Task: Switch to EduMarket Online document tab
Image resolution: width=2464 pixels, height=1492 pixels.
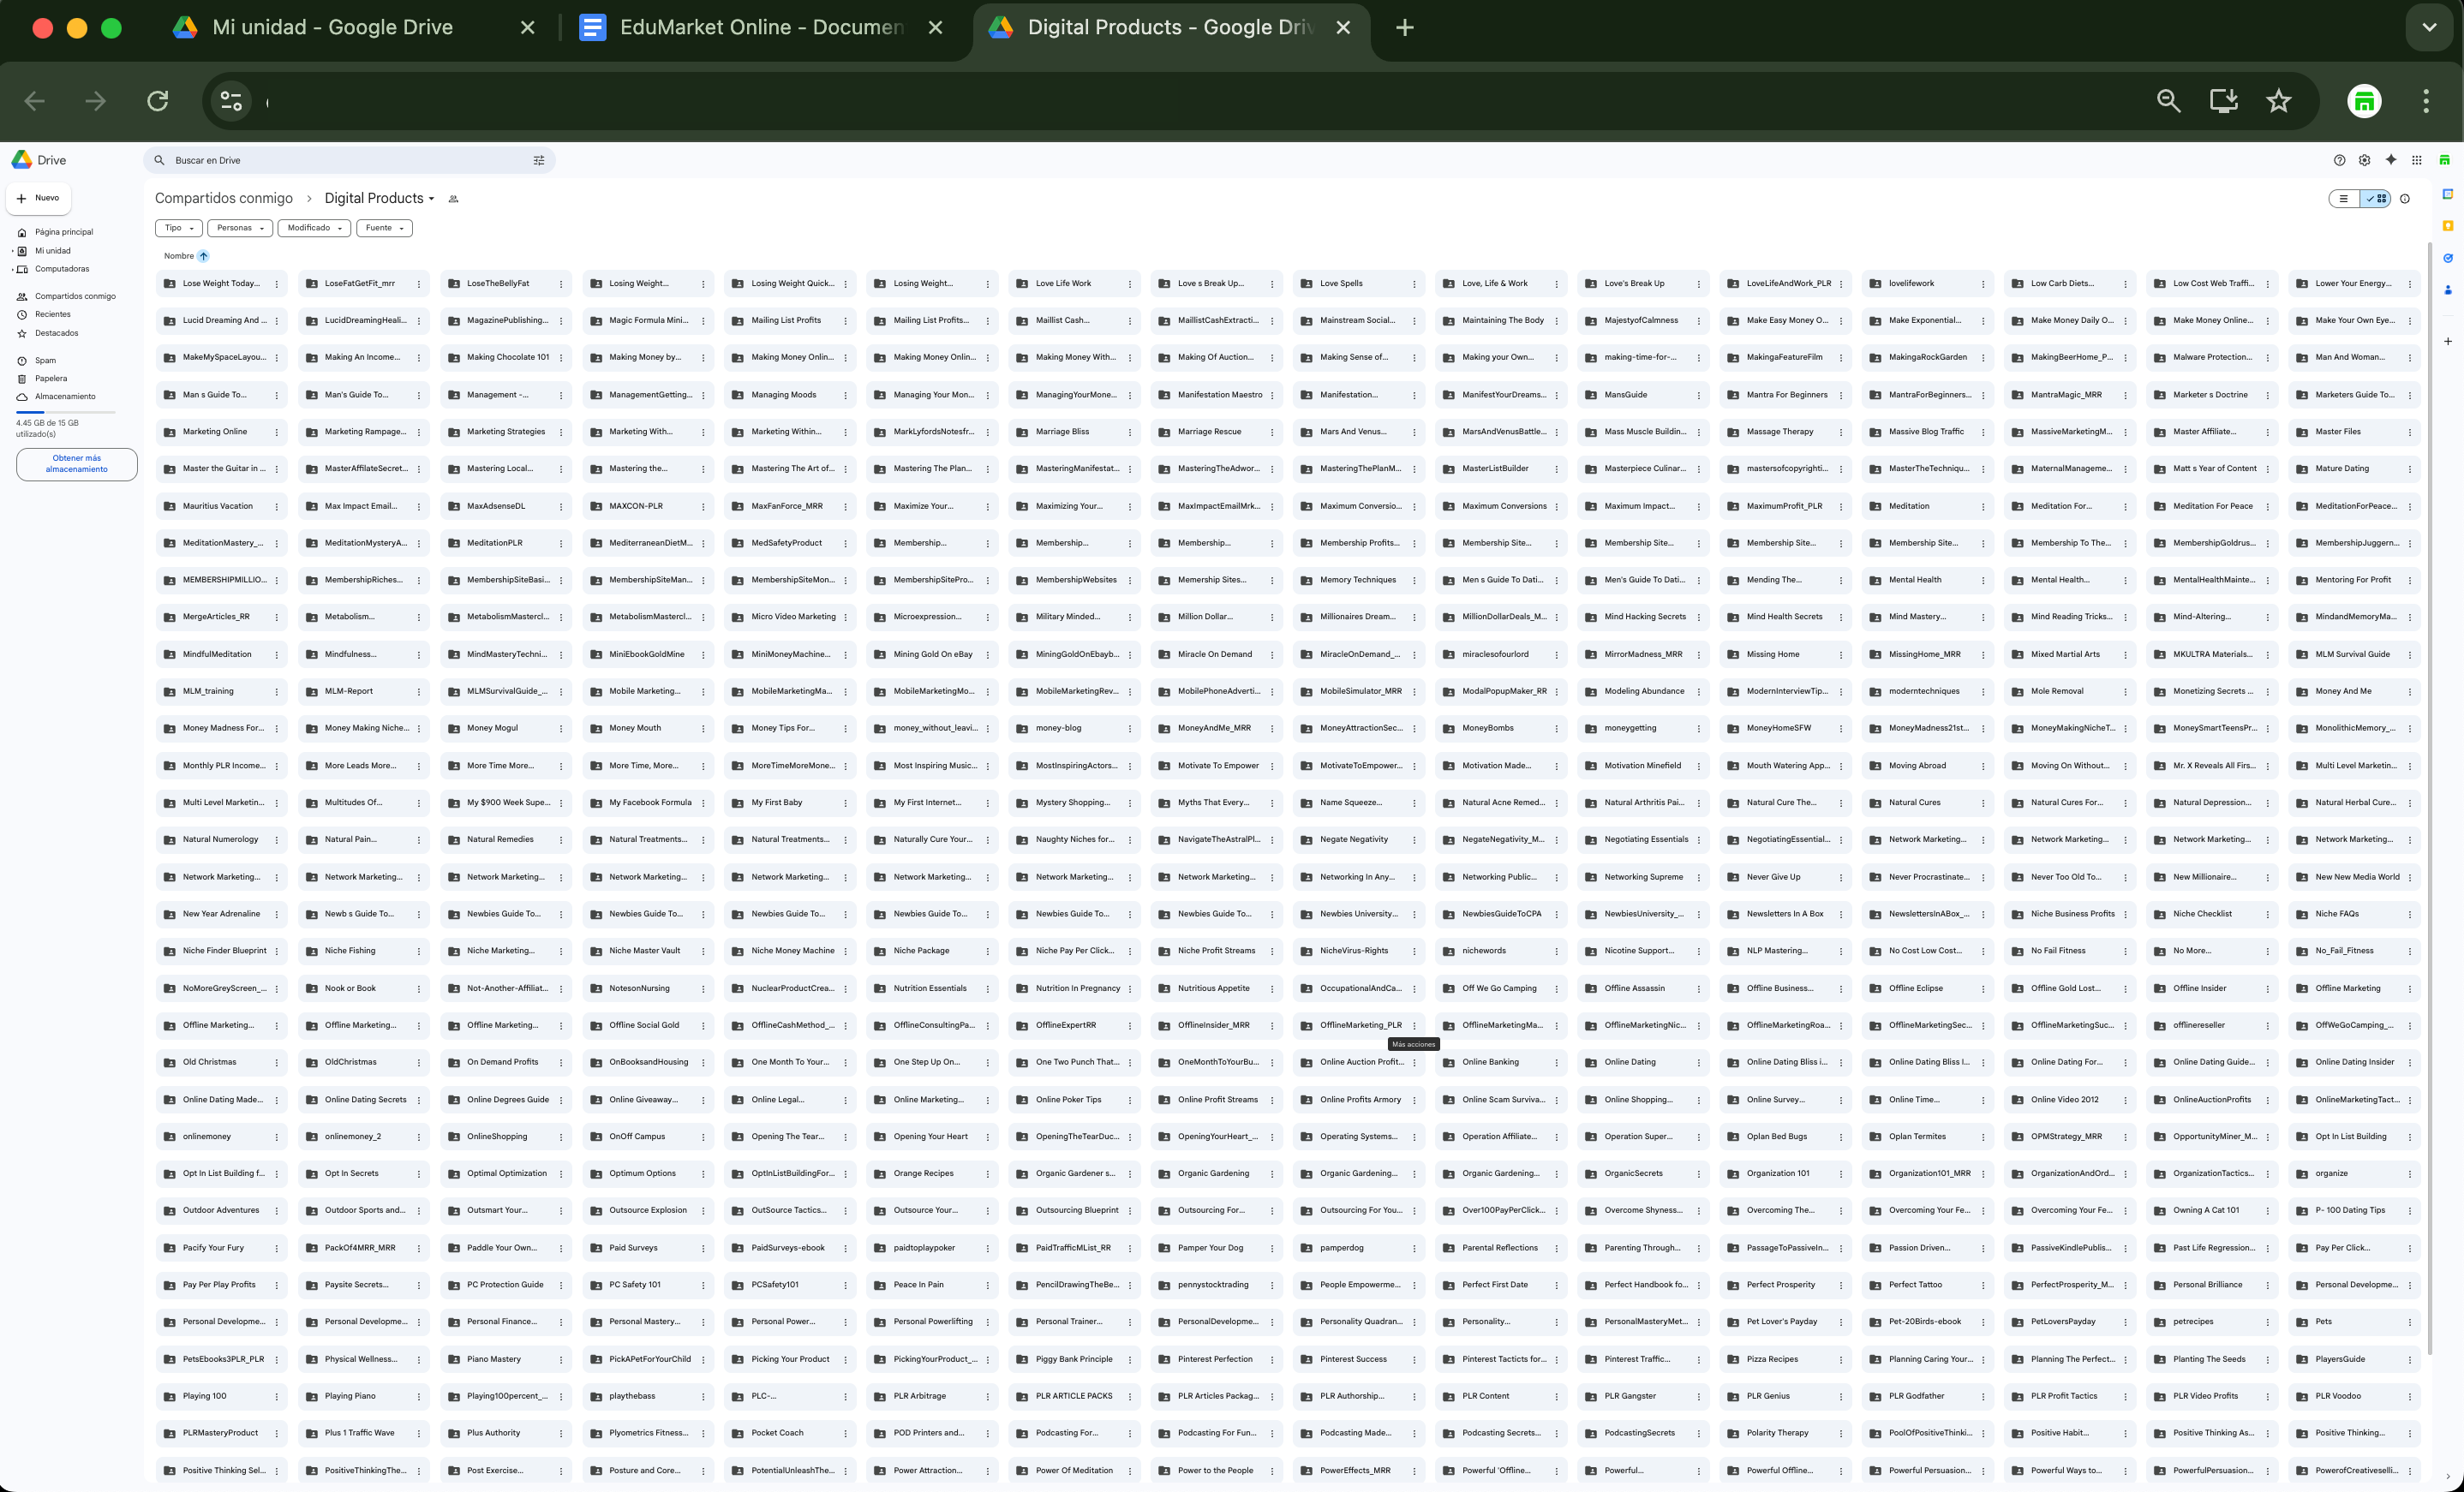Action: [x=760, y=28]
